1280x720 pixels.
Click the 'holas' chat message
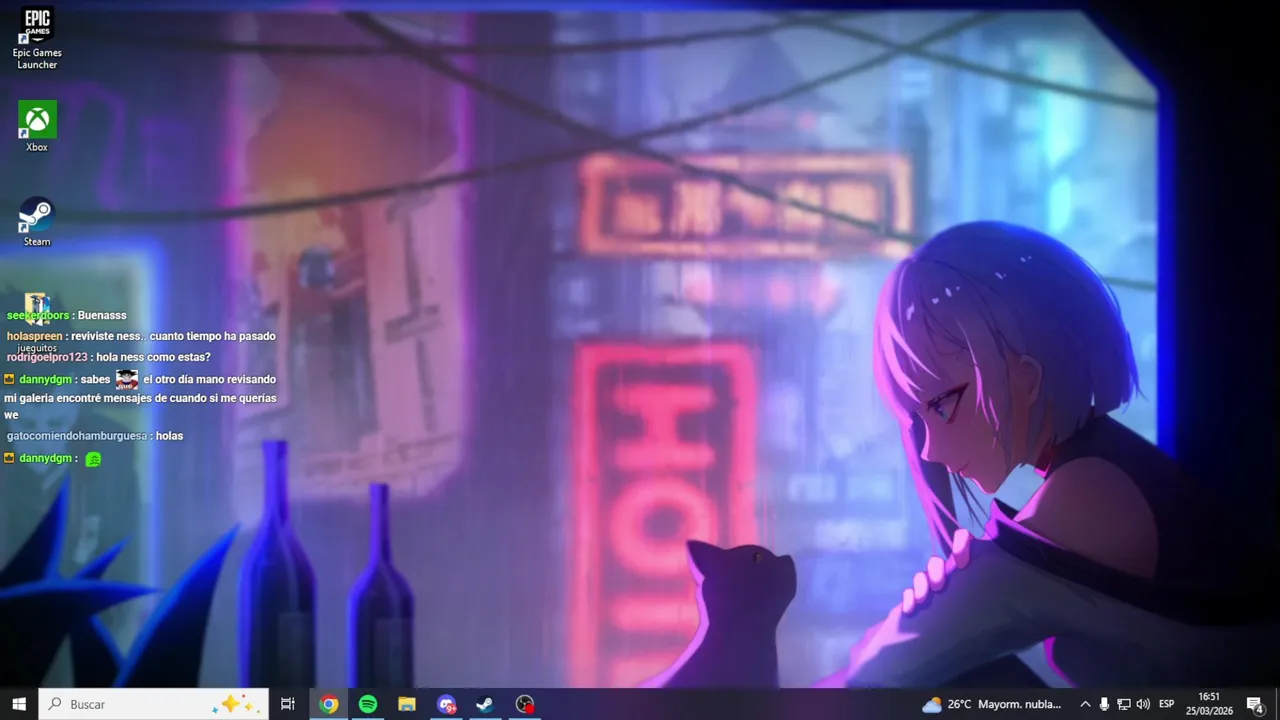tap(169, 436)
